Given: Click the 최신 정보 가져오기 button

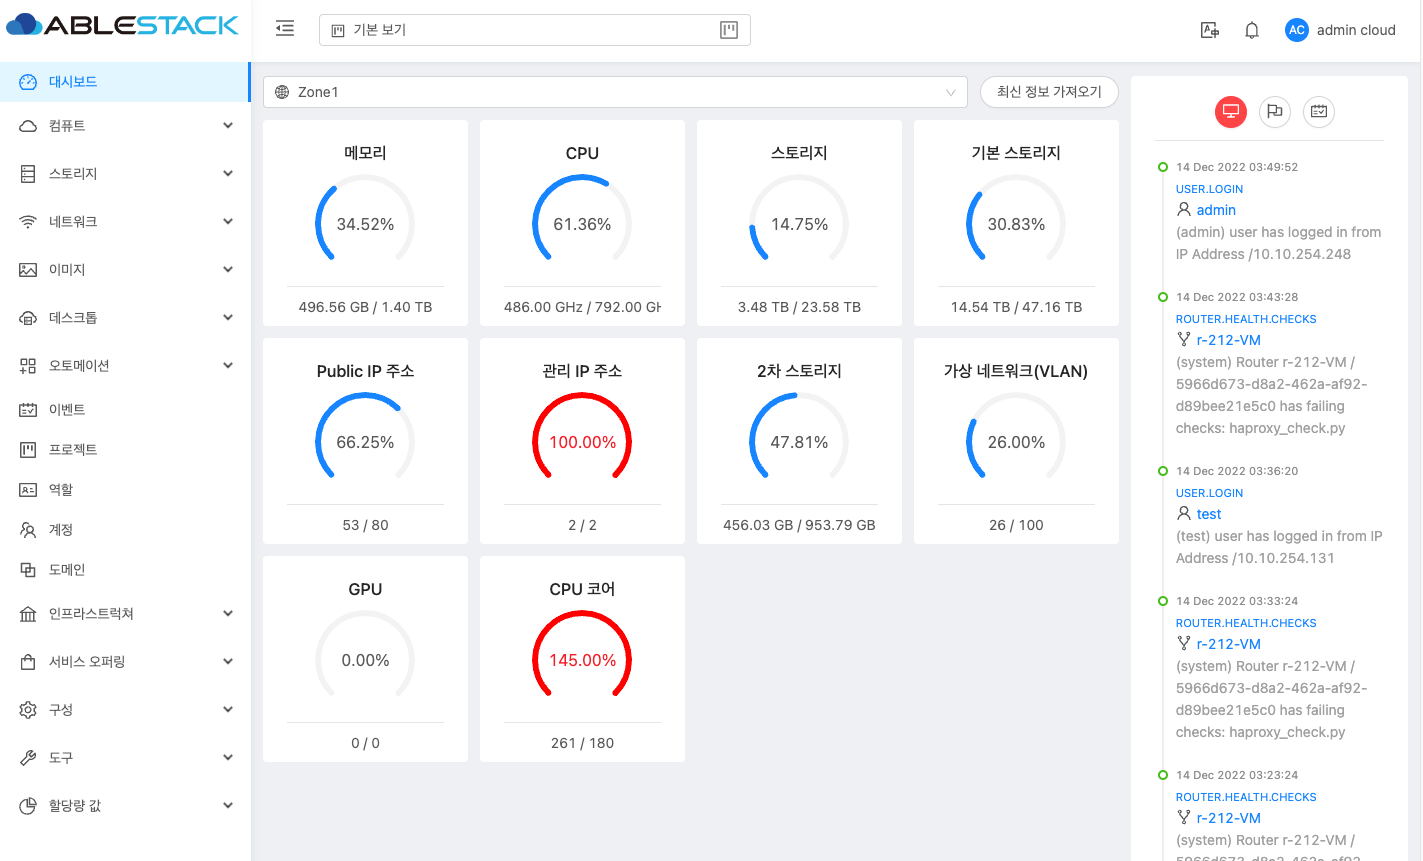Looking at the screenshot, I should point(1049,92).
